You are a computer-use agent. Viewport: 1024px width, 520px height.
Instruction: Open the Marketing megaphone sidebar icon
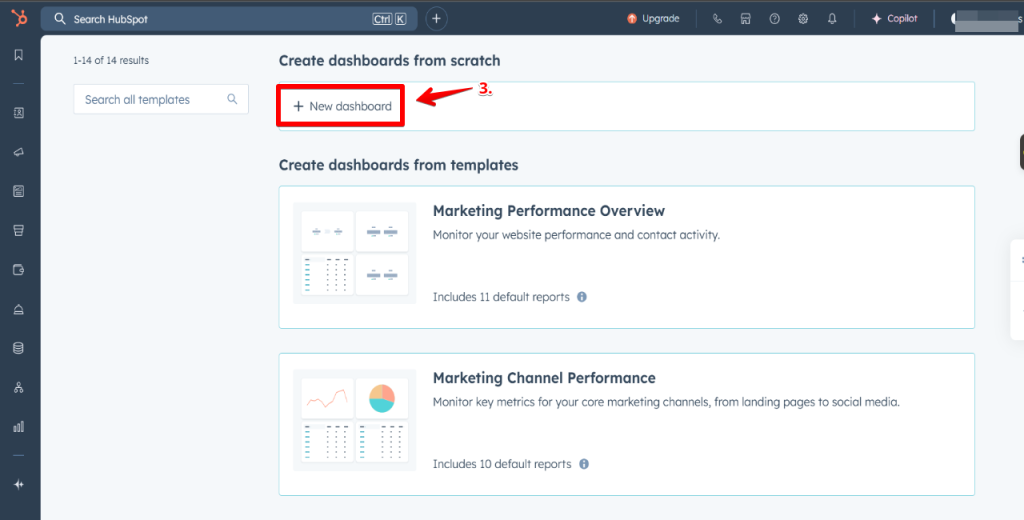(x=18, y=152)
